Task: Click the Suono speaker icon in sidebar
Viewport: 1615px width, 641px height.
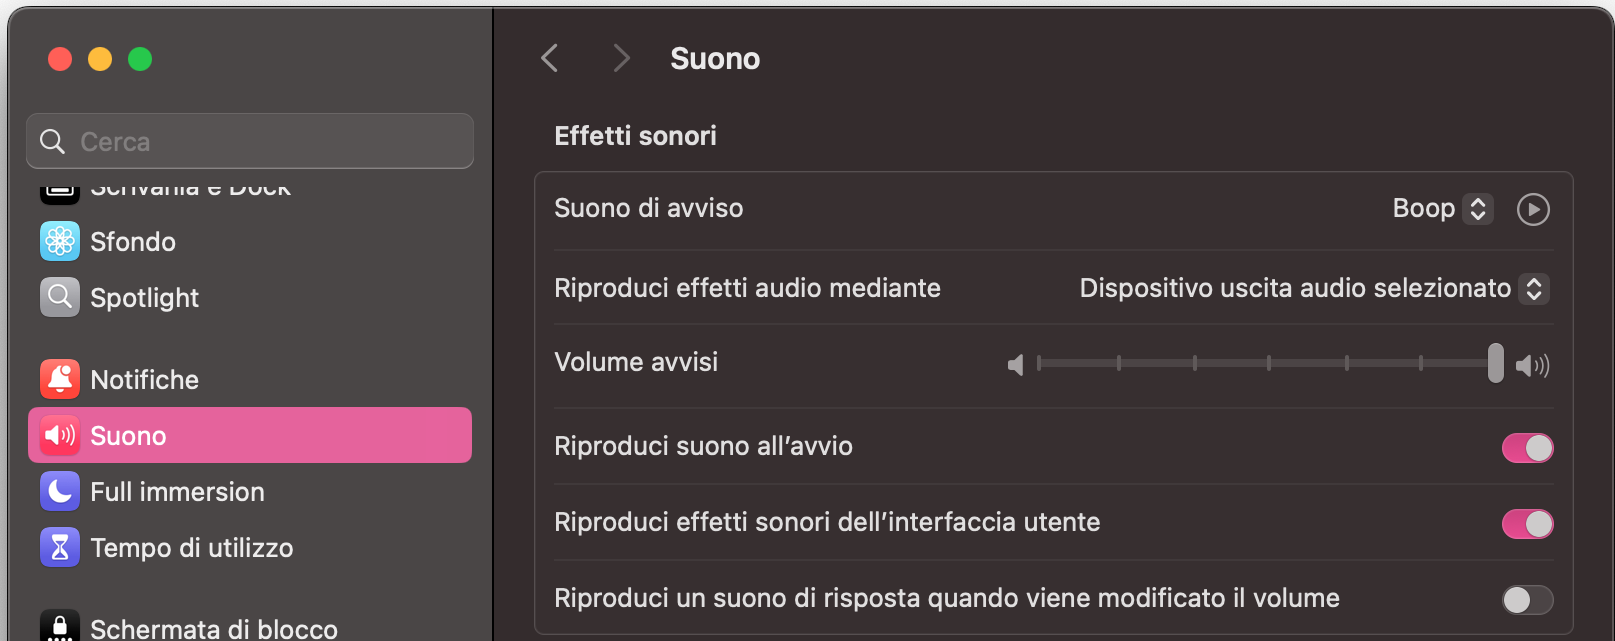Action: tap(60, 435)
